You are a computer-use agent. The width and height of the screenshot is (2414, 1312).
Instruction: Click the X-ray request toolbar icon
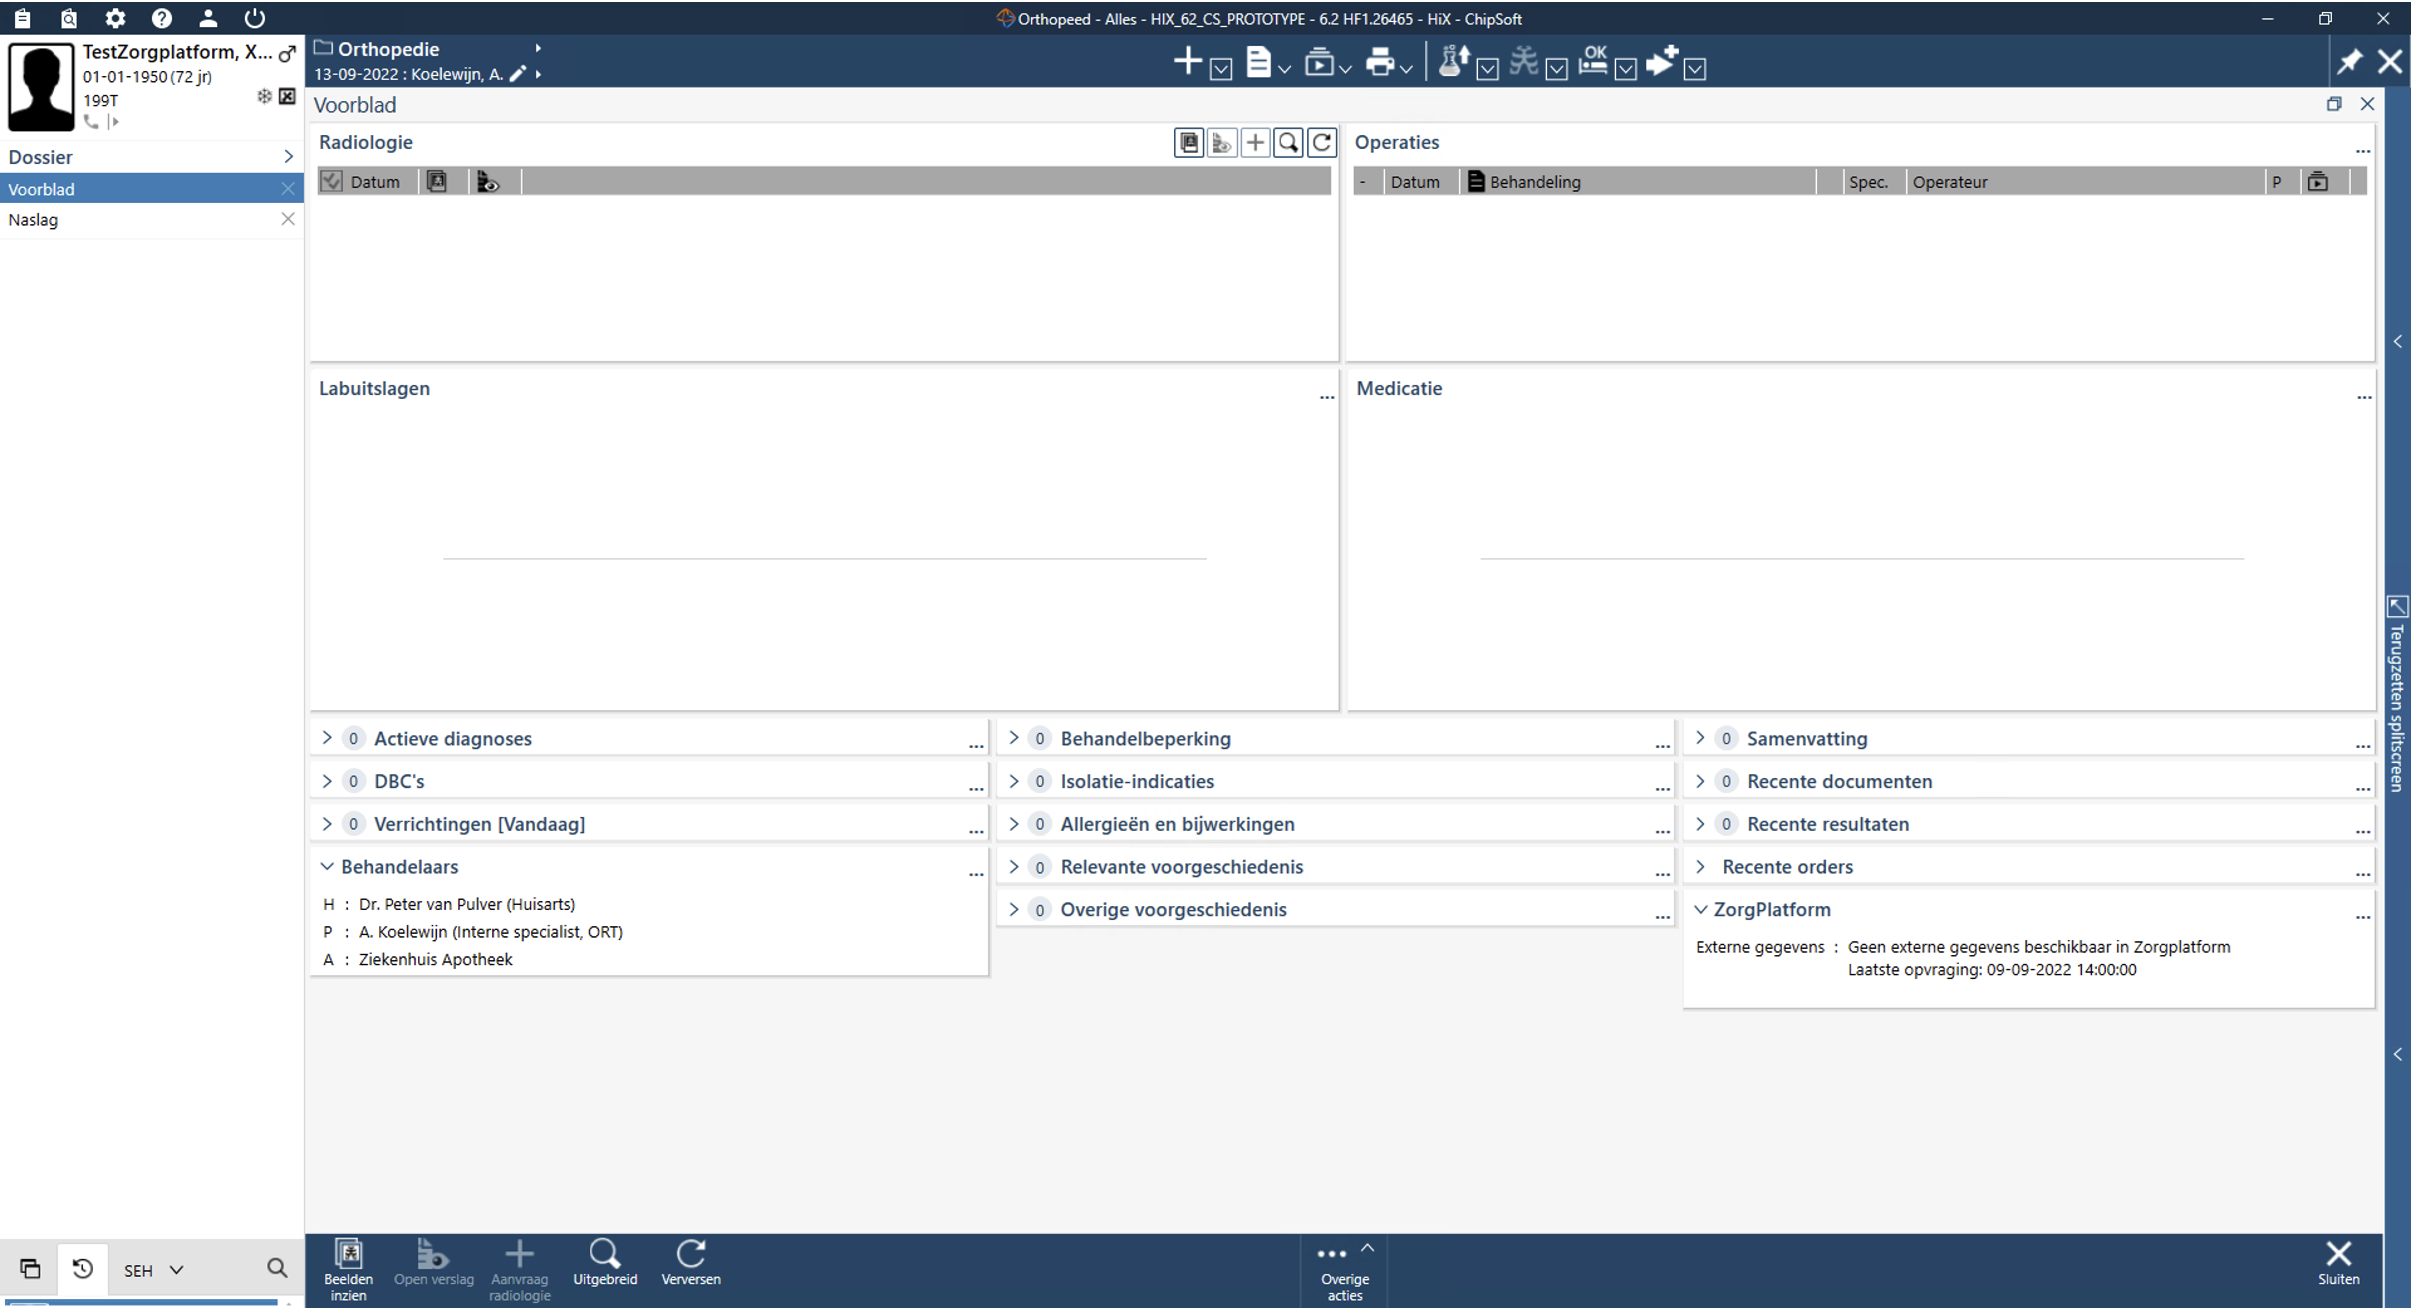(1526, 62)
